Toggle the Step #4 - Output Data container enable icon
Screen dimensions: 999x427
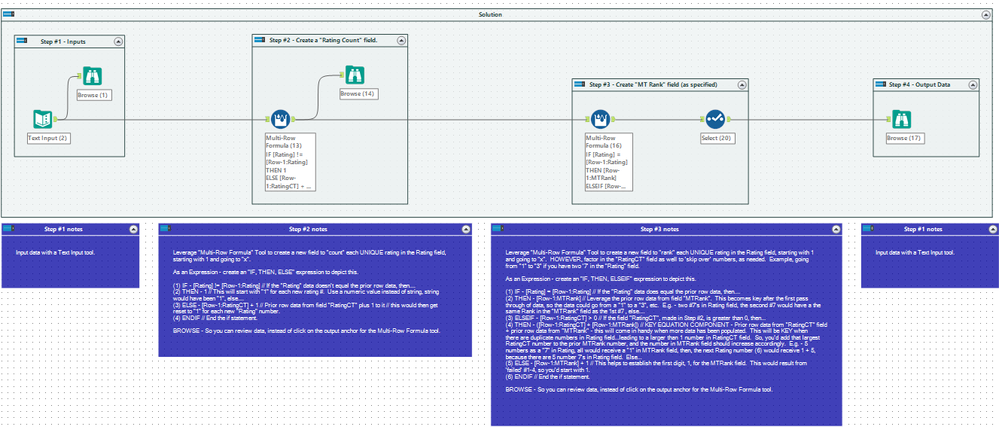coord(881,84)
